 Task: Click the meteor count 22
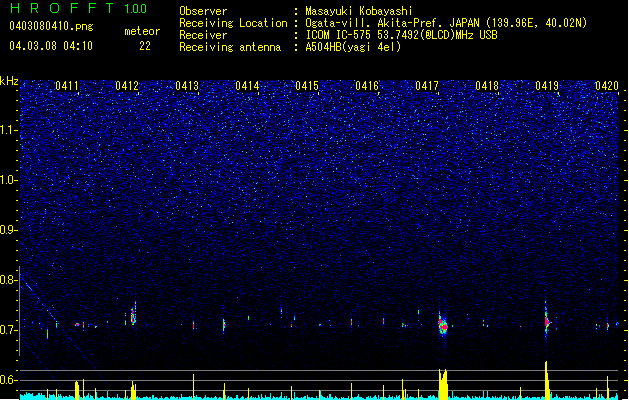145,46
